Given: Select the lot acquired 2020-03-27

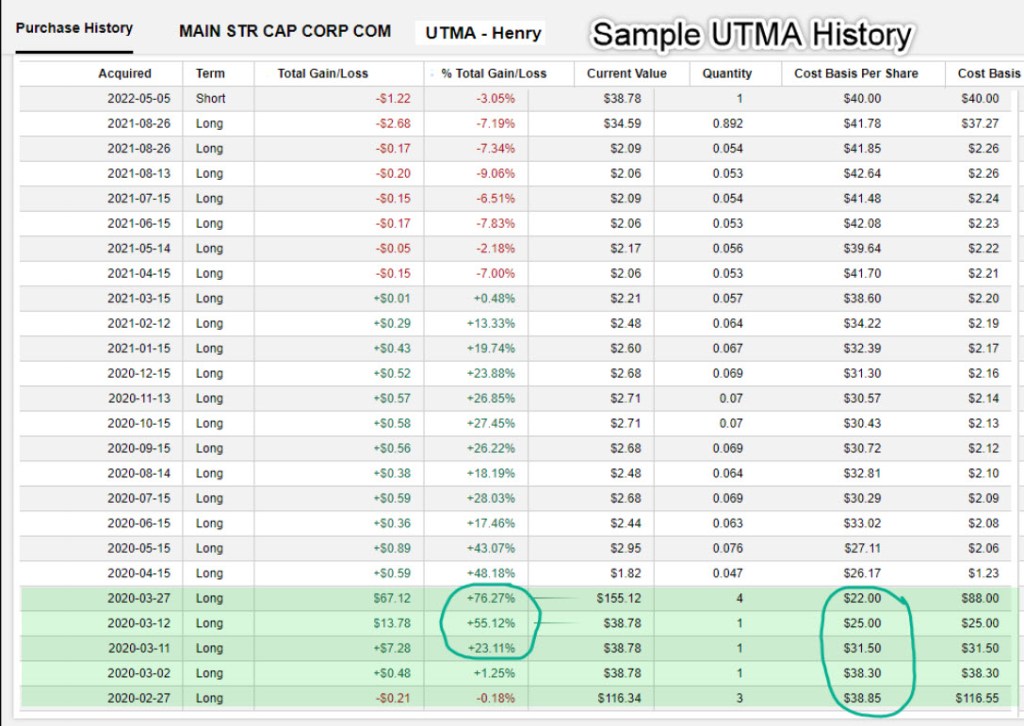Looking at the screenshot, I should point(139,598).
